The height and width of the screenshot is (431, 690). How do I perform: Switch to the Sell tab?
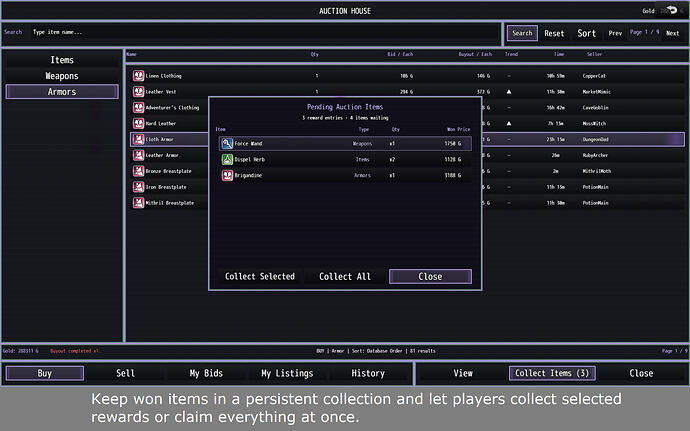[x=125, y=373]
